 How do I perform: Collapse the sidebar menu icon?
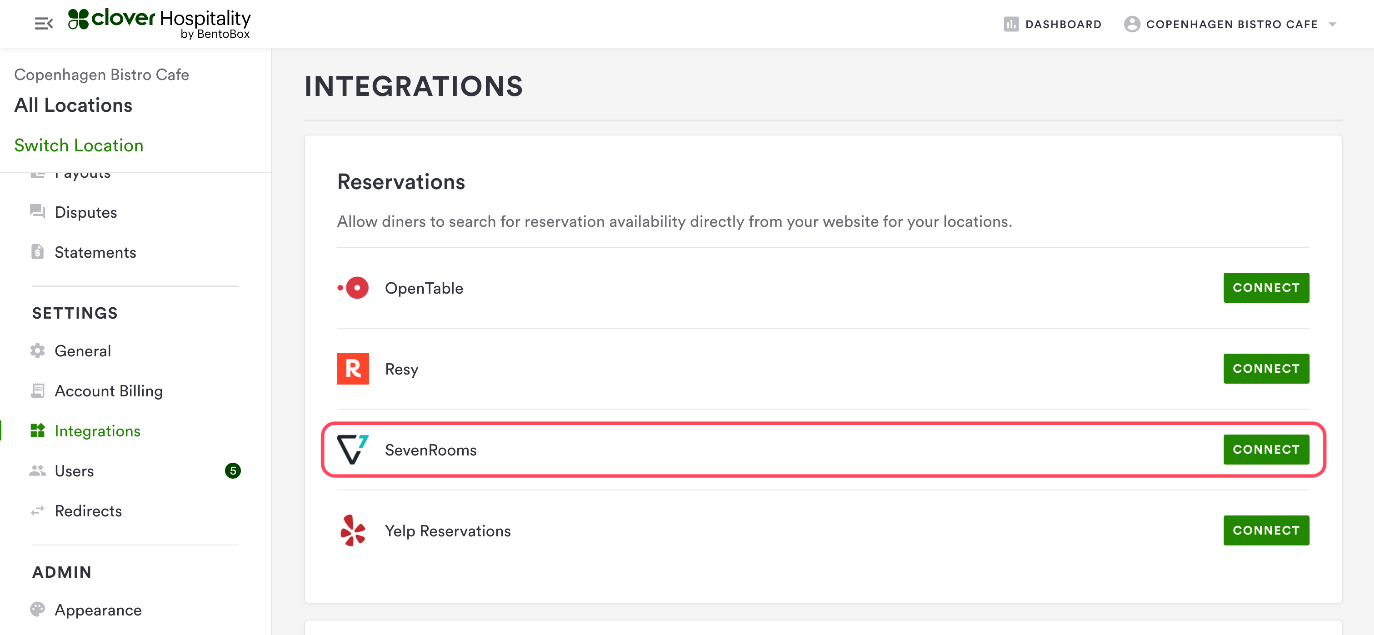click(x=43, y=23)
